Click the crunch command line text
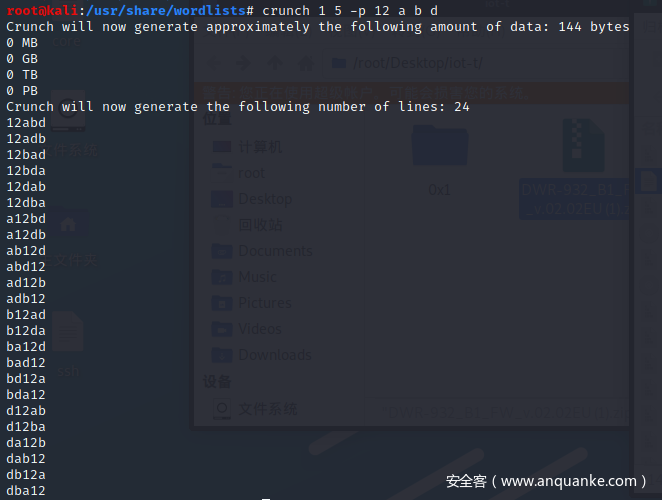662x500 pixels. tap(350, 11)
